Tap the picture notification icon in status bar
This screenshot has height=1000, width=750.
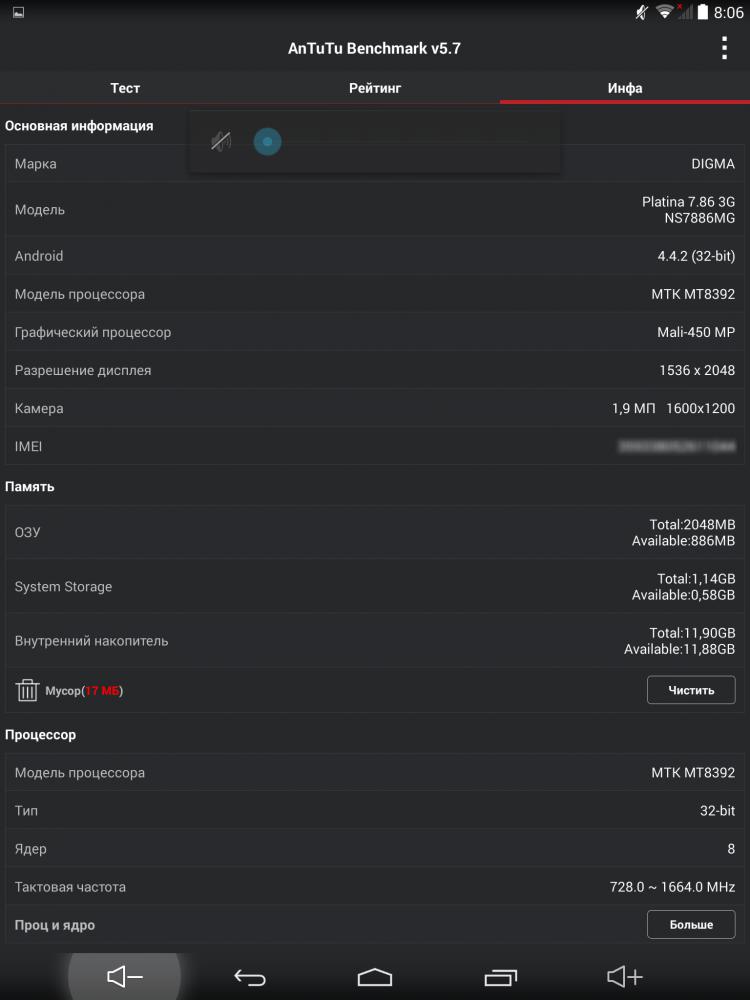pos(18,12)
